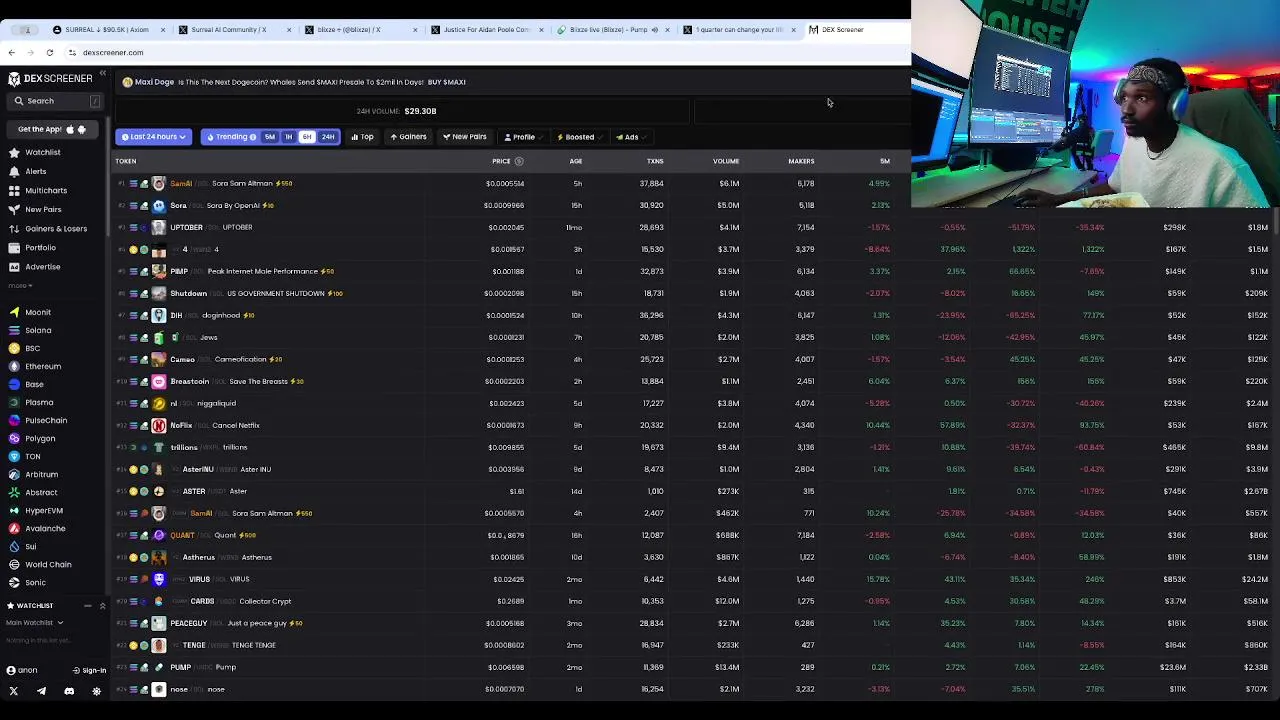The width and height of the screenshot is (1280, 720).
Task: Open Portfolio wallet icon in sidebar
Action: click(x=14, y=247)
